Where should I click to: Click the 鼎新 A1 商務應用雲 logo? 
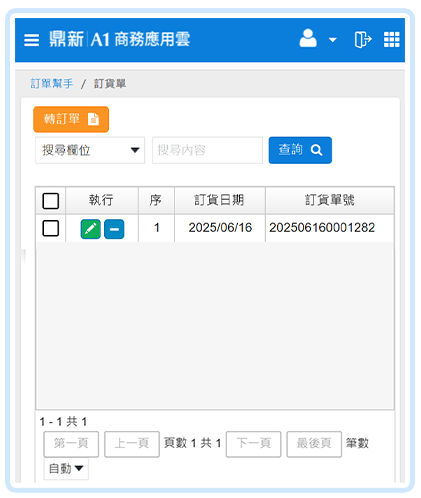(120, 39)
